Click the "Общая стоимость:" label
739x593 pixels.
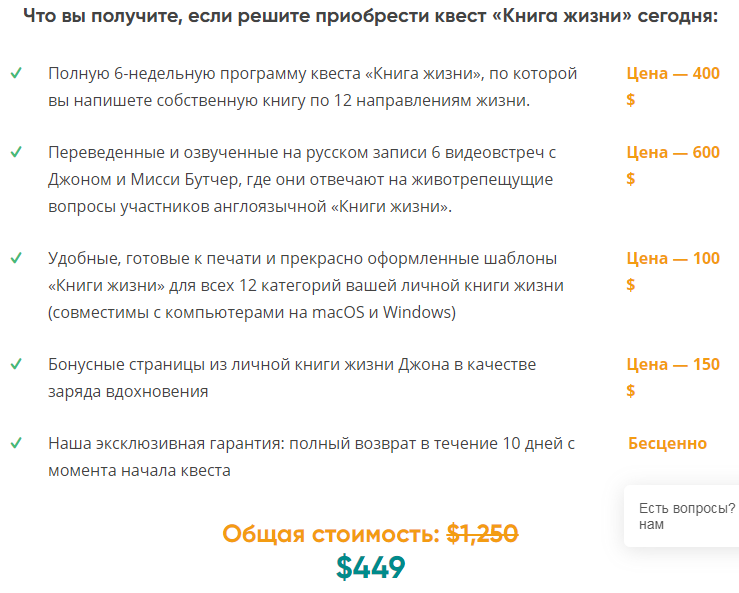(x=330, y=534)
